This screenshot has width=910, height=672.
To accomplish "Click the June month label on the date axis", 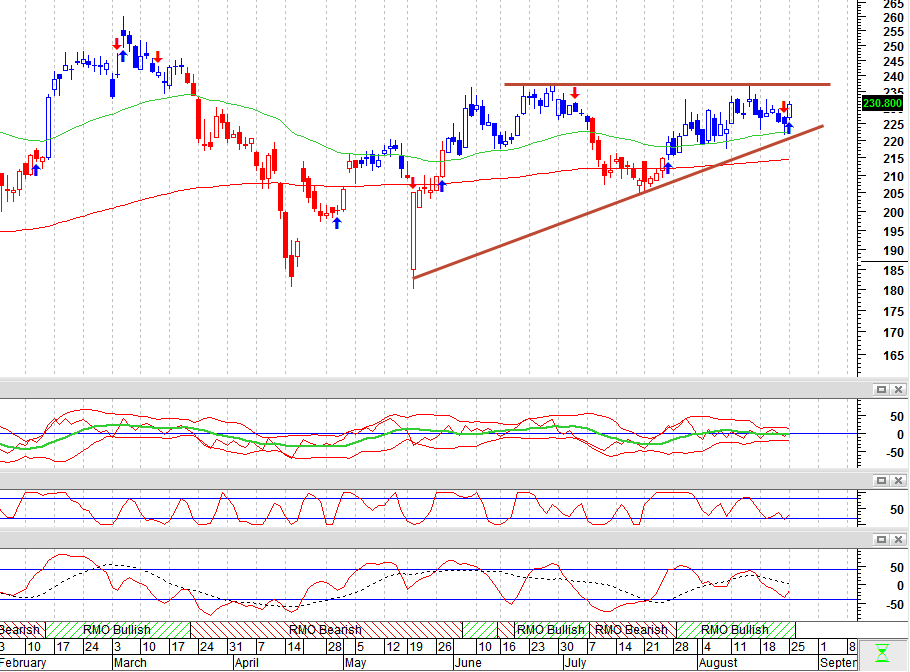I will point(468,663).
